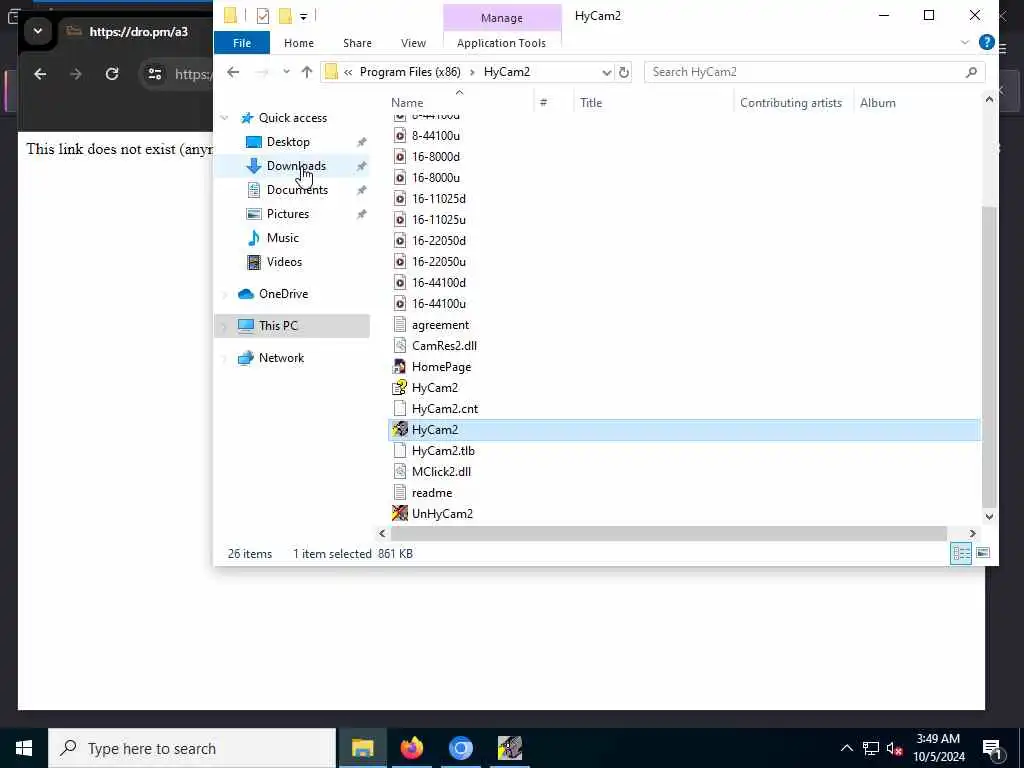Open browser tab list dropdown
Viewport: 1024px width, 768px height.
[37, 31]
